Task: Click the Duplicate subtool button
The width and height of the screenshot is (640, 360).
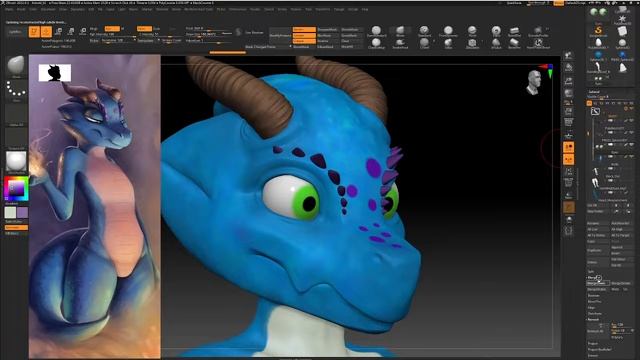Action: tap(598, 250)
